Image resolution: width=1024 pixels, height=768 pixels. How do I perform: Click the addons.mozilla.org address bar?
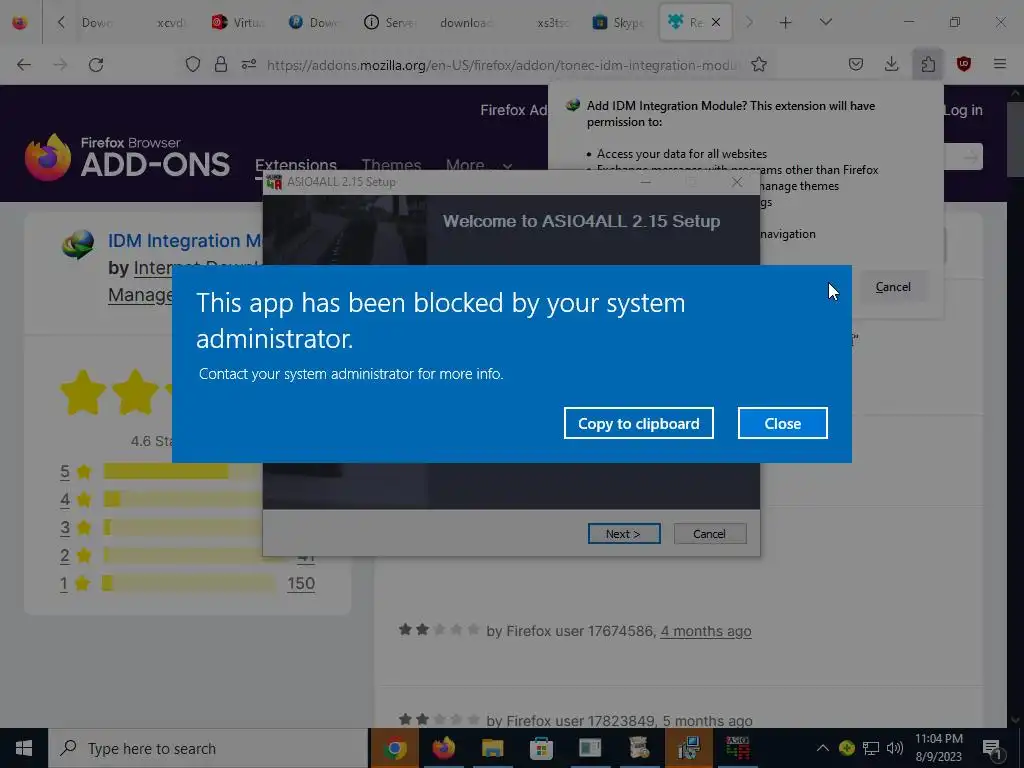[x=503, y=65]
